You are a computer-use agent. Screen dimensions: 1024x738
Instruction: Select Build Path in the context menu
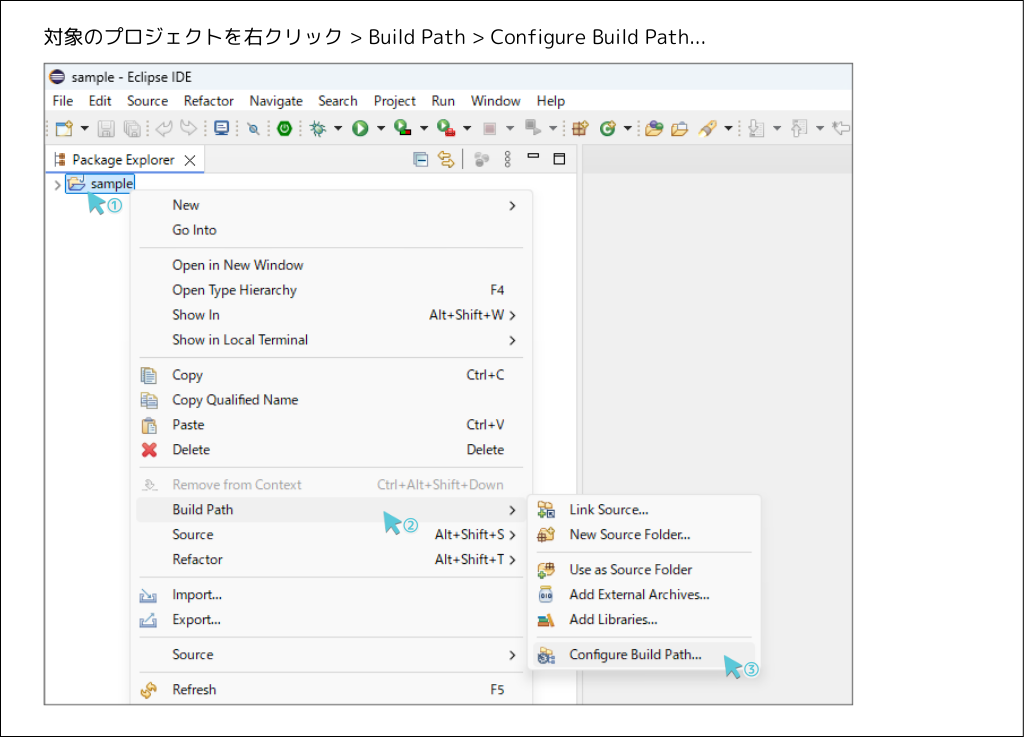click(x=331, y=510)
